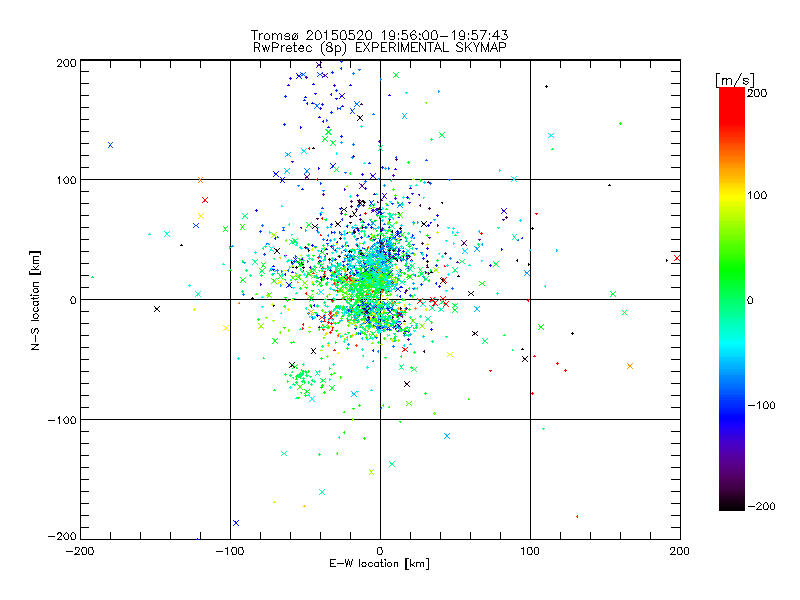Click the colorbar label '200'
This screenshot has width=800, height=600.
click(x=757, y=93)
